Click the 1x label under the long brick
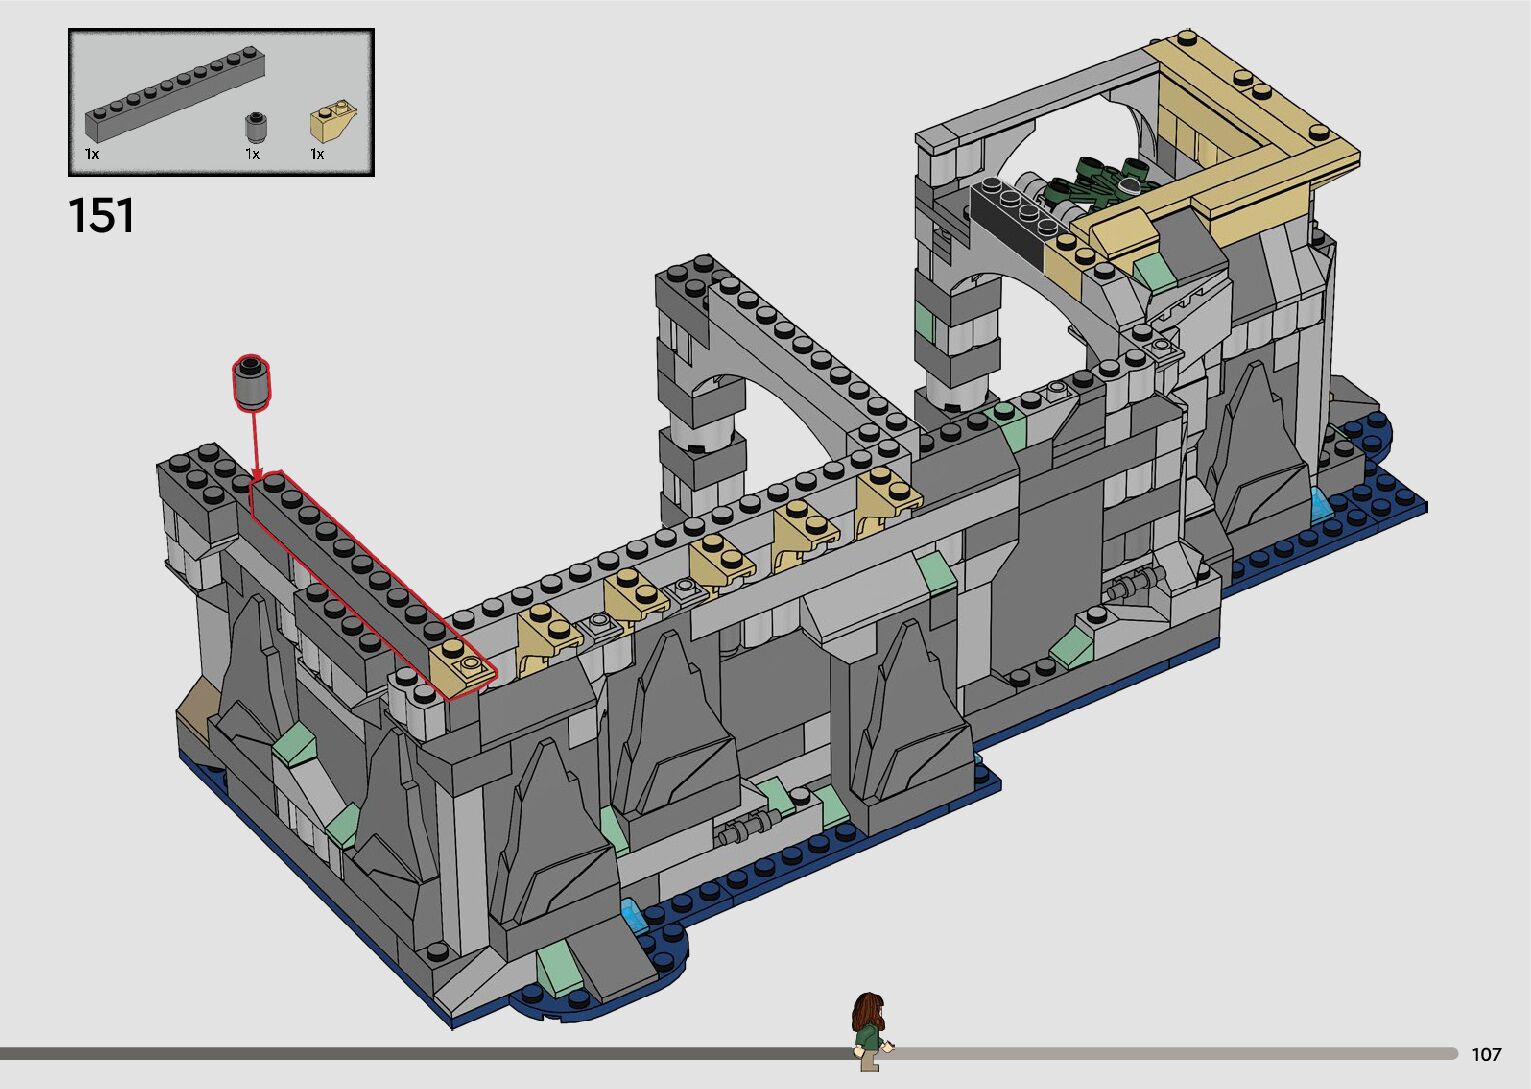1531x1089 pixels. coord(92,154)
